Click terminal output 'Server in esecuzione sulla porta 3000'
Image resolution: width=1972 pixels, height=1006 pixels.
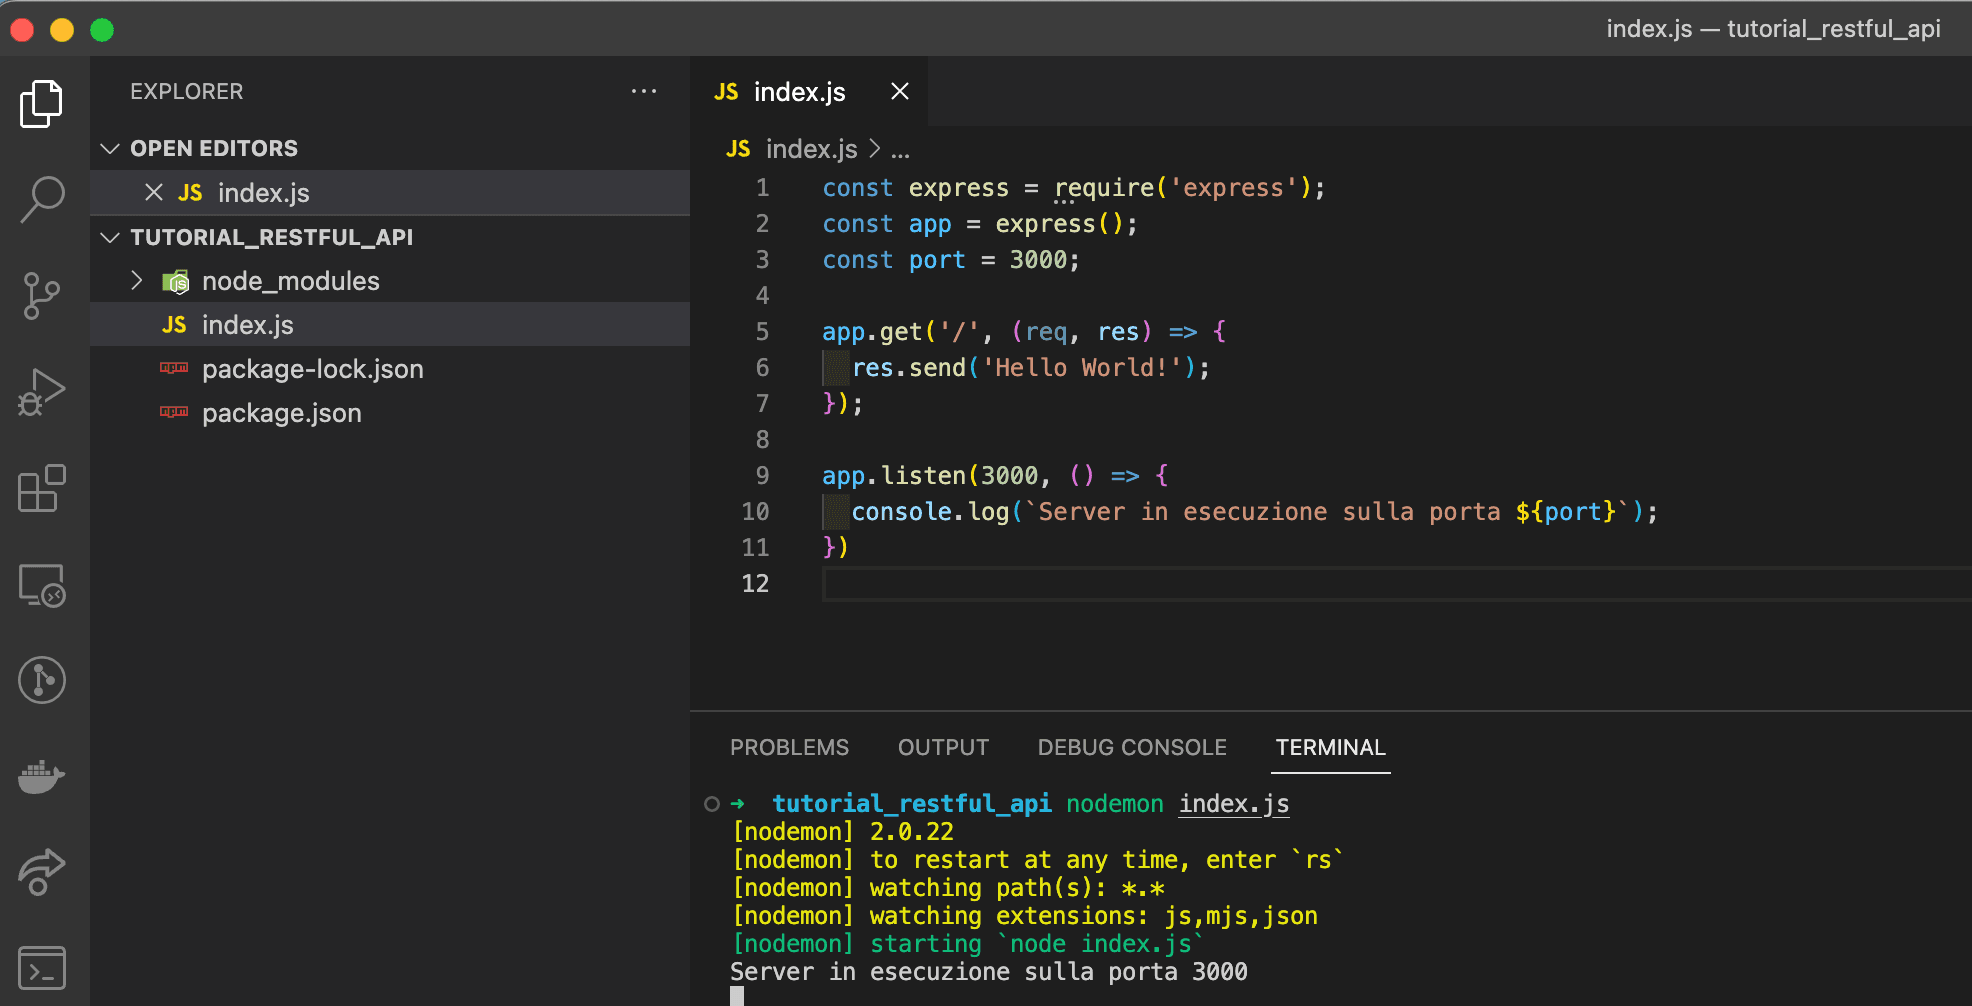(x=989, y=972)
